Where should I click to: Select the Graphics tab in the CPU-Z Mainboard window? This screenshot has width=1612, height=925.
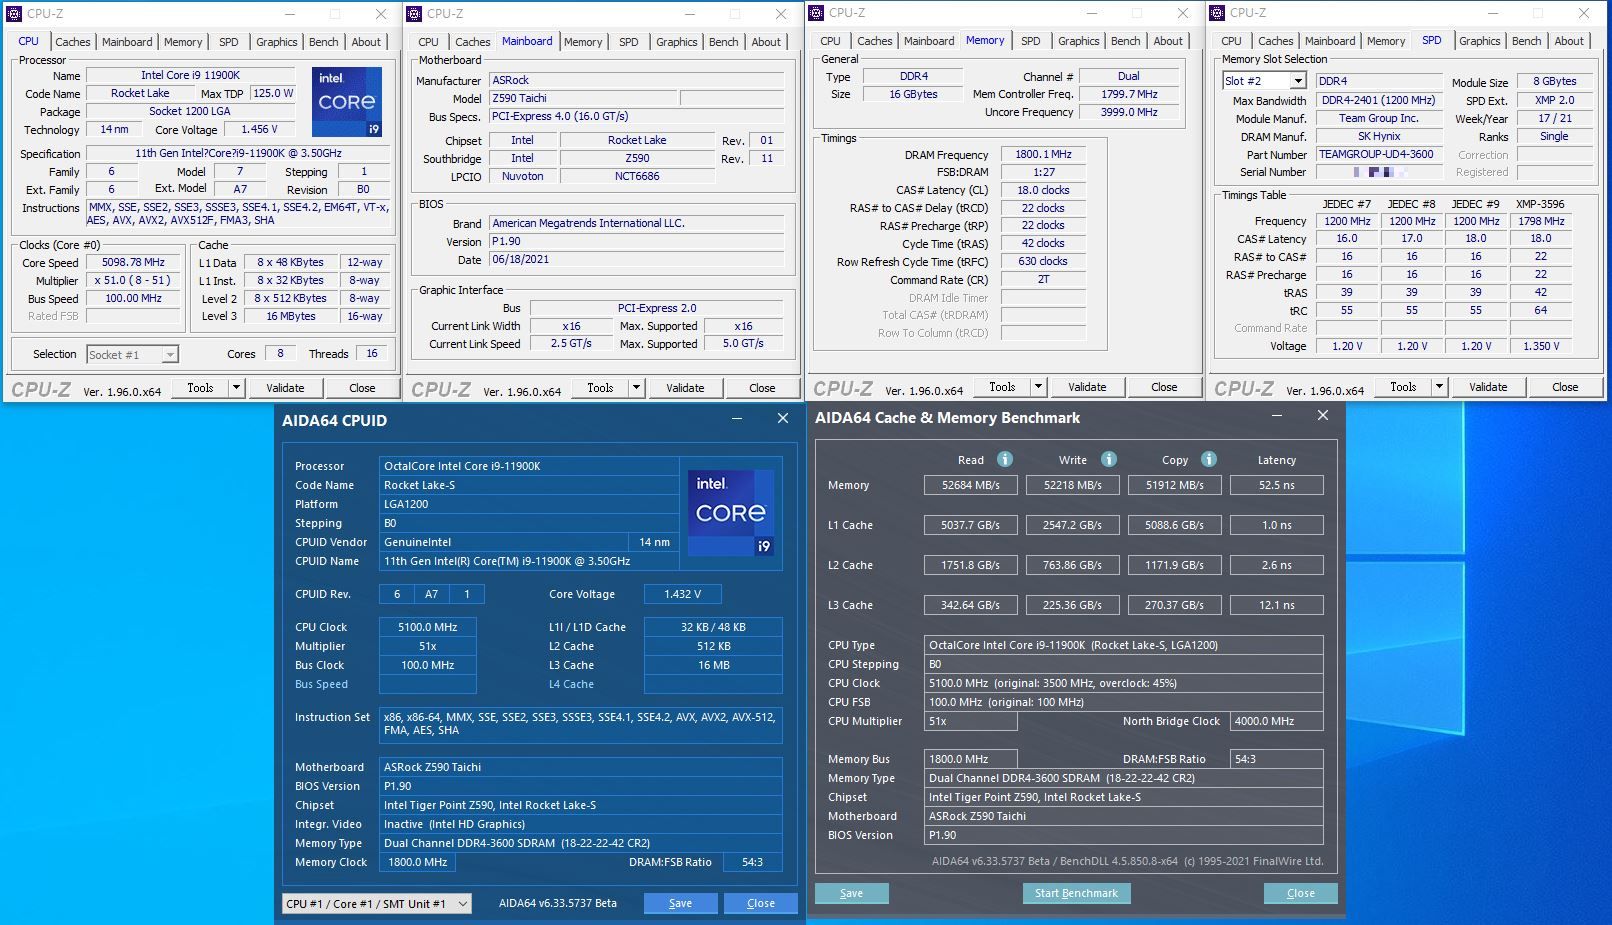click(677, 42)
